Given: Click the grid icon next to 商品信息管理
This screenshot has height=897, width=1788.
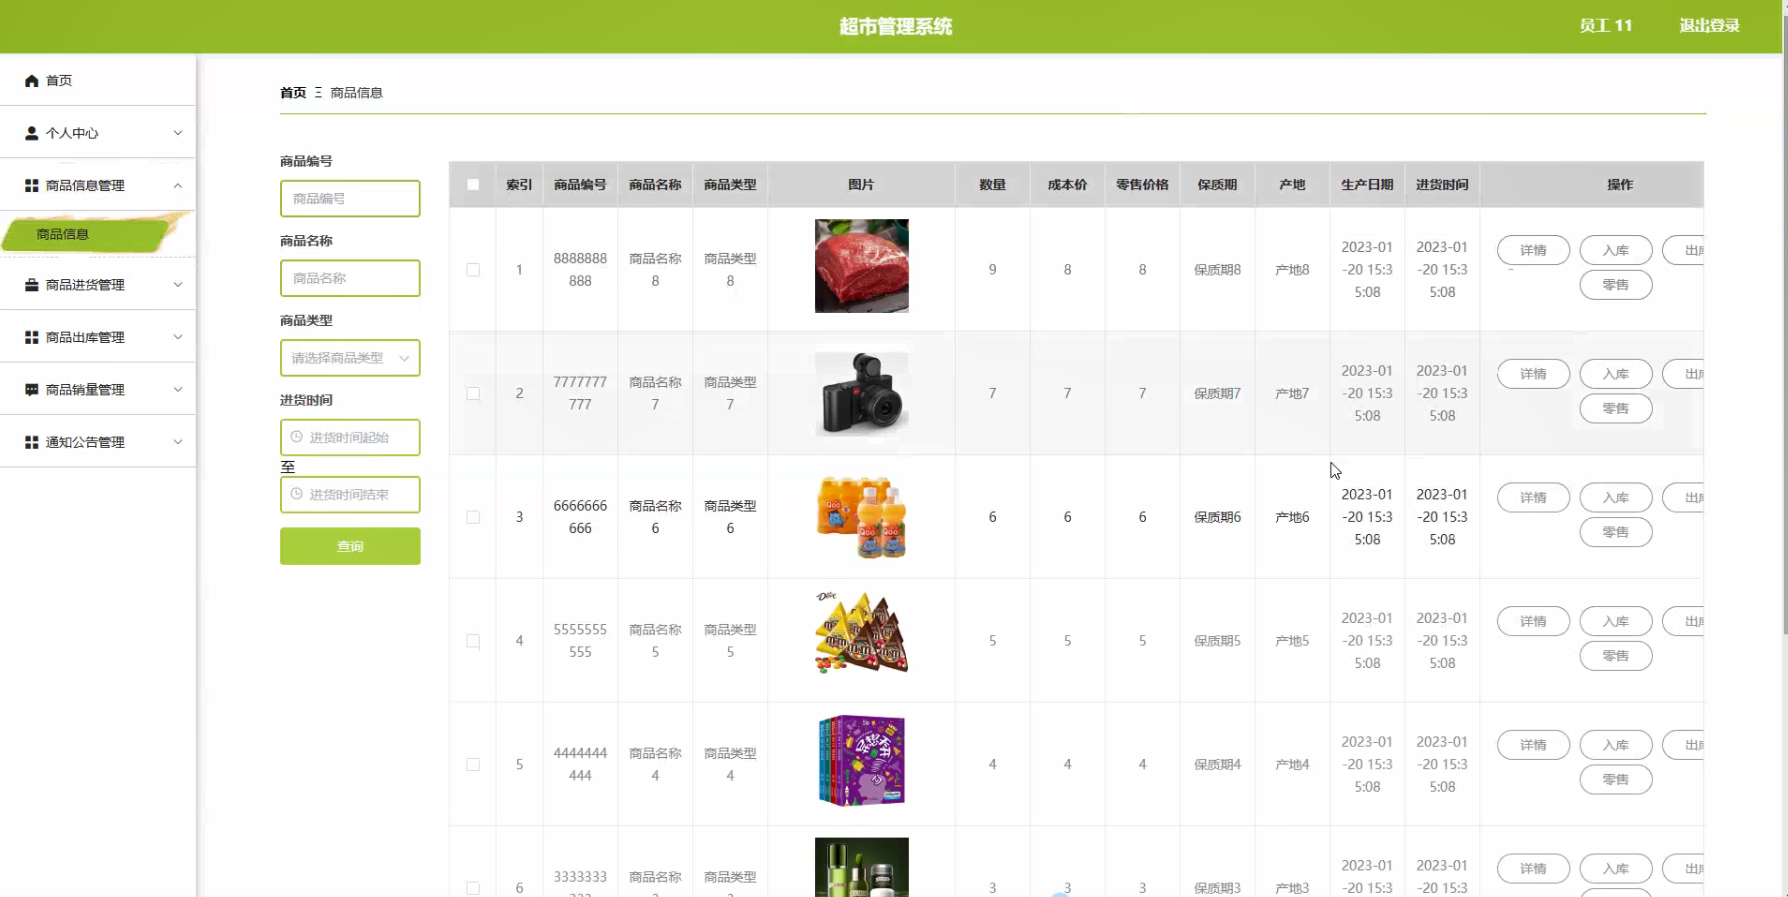Looking at the screenshot, I should point(32,186).
